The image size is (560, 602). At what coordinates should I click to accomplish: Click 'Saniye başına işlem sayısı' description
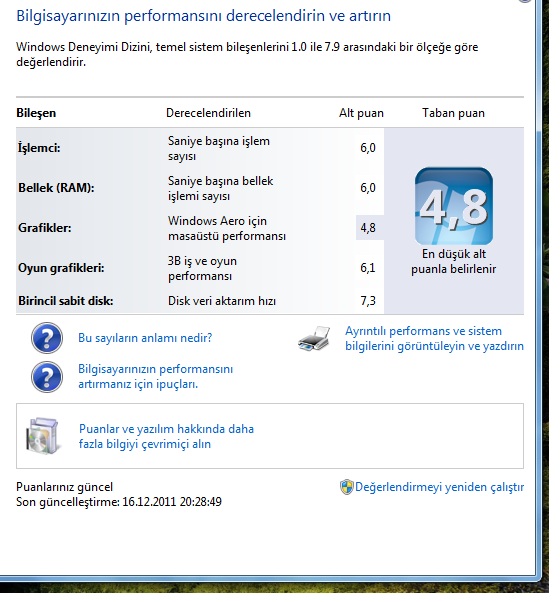(219, 148)
